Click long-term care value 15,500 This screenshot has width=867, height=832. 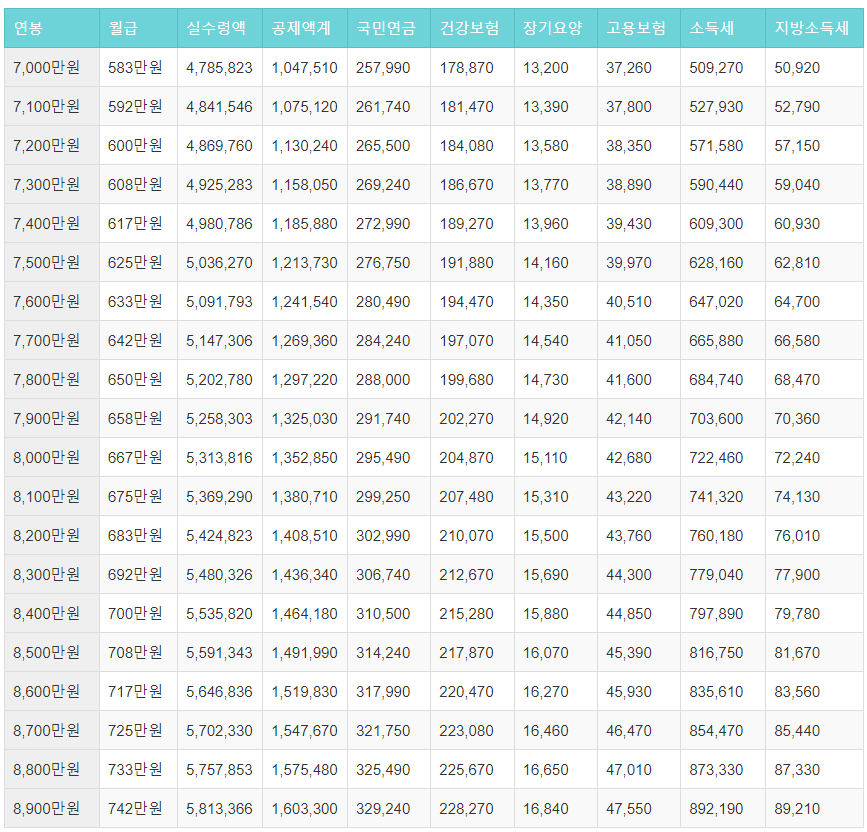click(x=545, y=536)
